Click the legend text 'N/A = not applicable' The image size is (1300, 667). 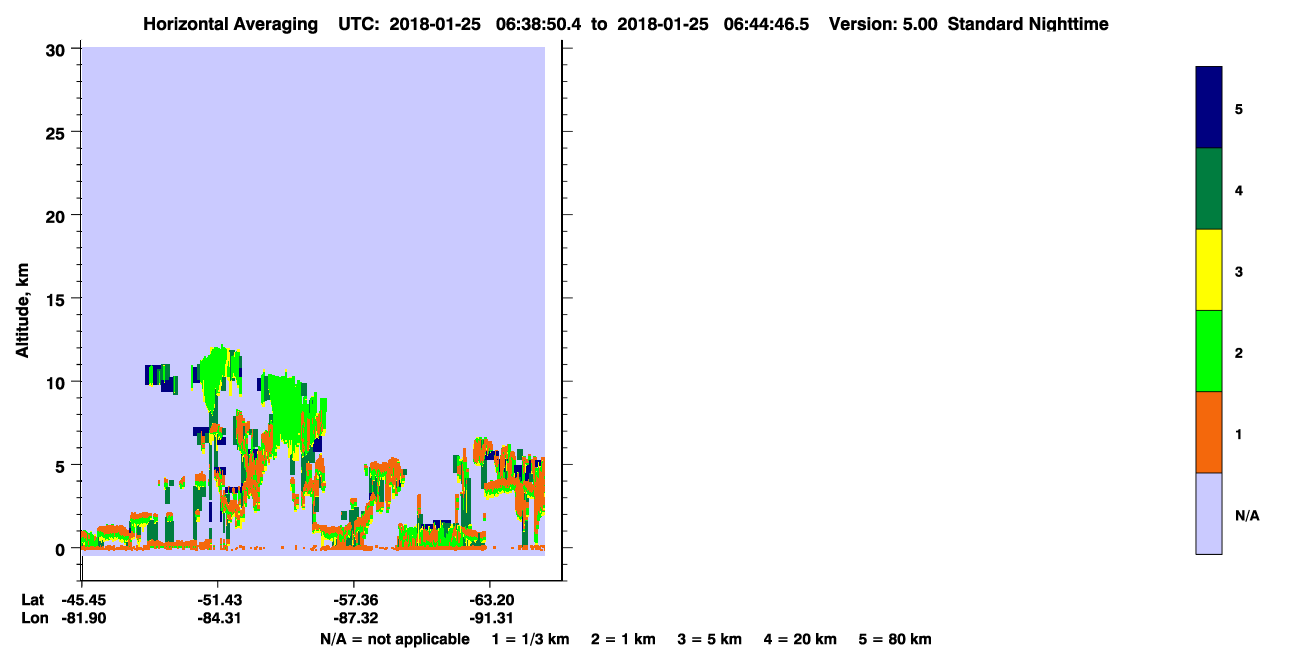pos(394,639)
